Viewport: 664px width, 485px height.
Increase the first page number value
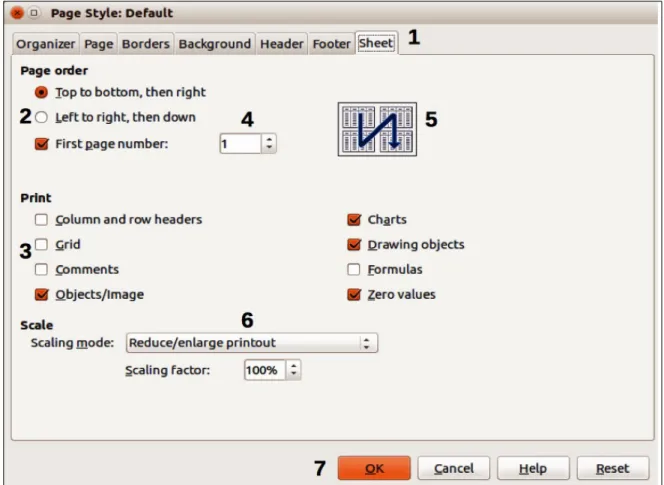[269, 139]
